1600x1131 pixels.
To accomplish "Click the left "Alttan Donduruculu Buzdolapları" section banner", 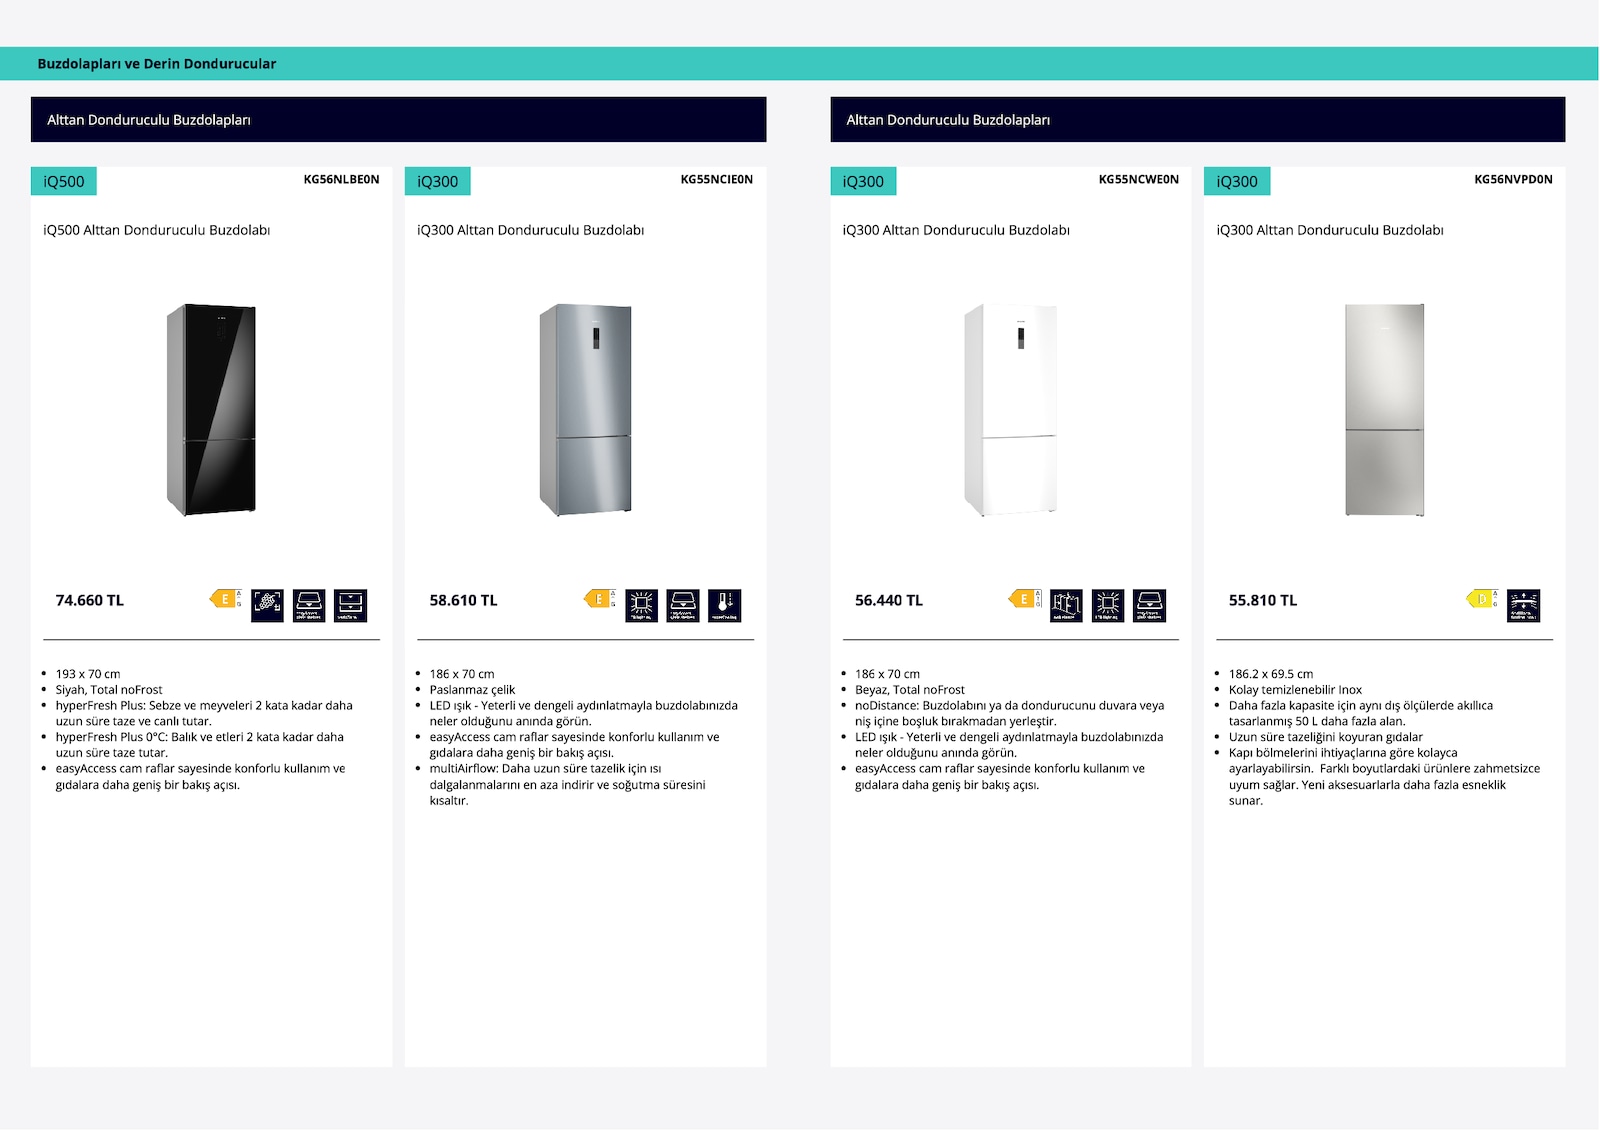I will point(399,120).
